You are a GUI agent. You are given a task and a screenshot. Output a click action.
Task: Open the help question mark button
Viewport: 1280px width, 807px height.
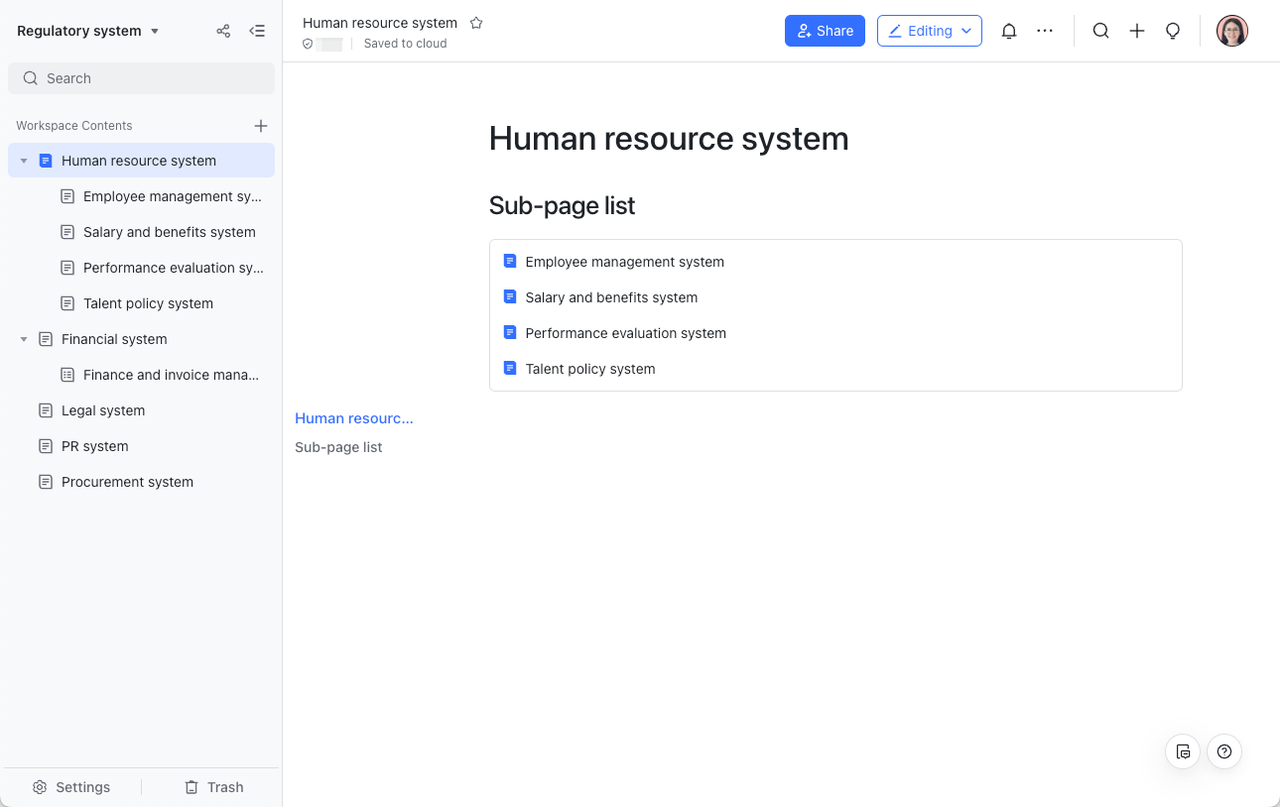(x=1224, y=752)
